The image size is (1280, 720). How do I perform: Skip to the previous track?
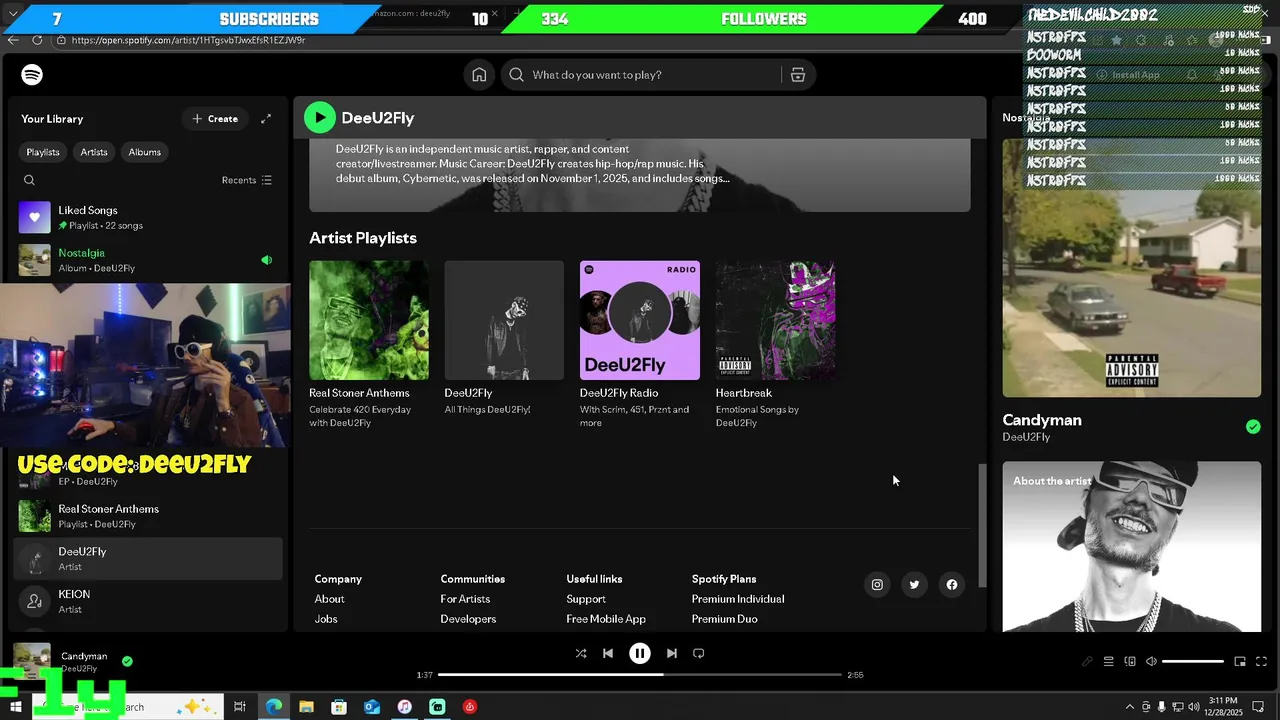tap(608, 653)
